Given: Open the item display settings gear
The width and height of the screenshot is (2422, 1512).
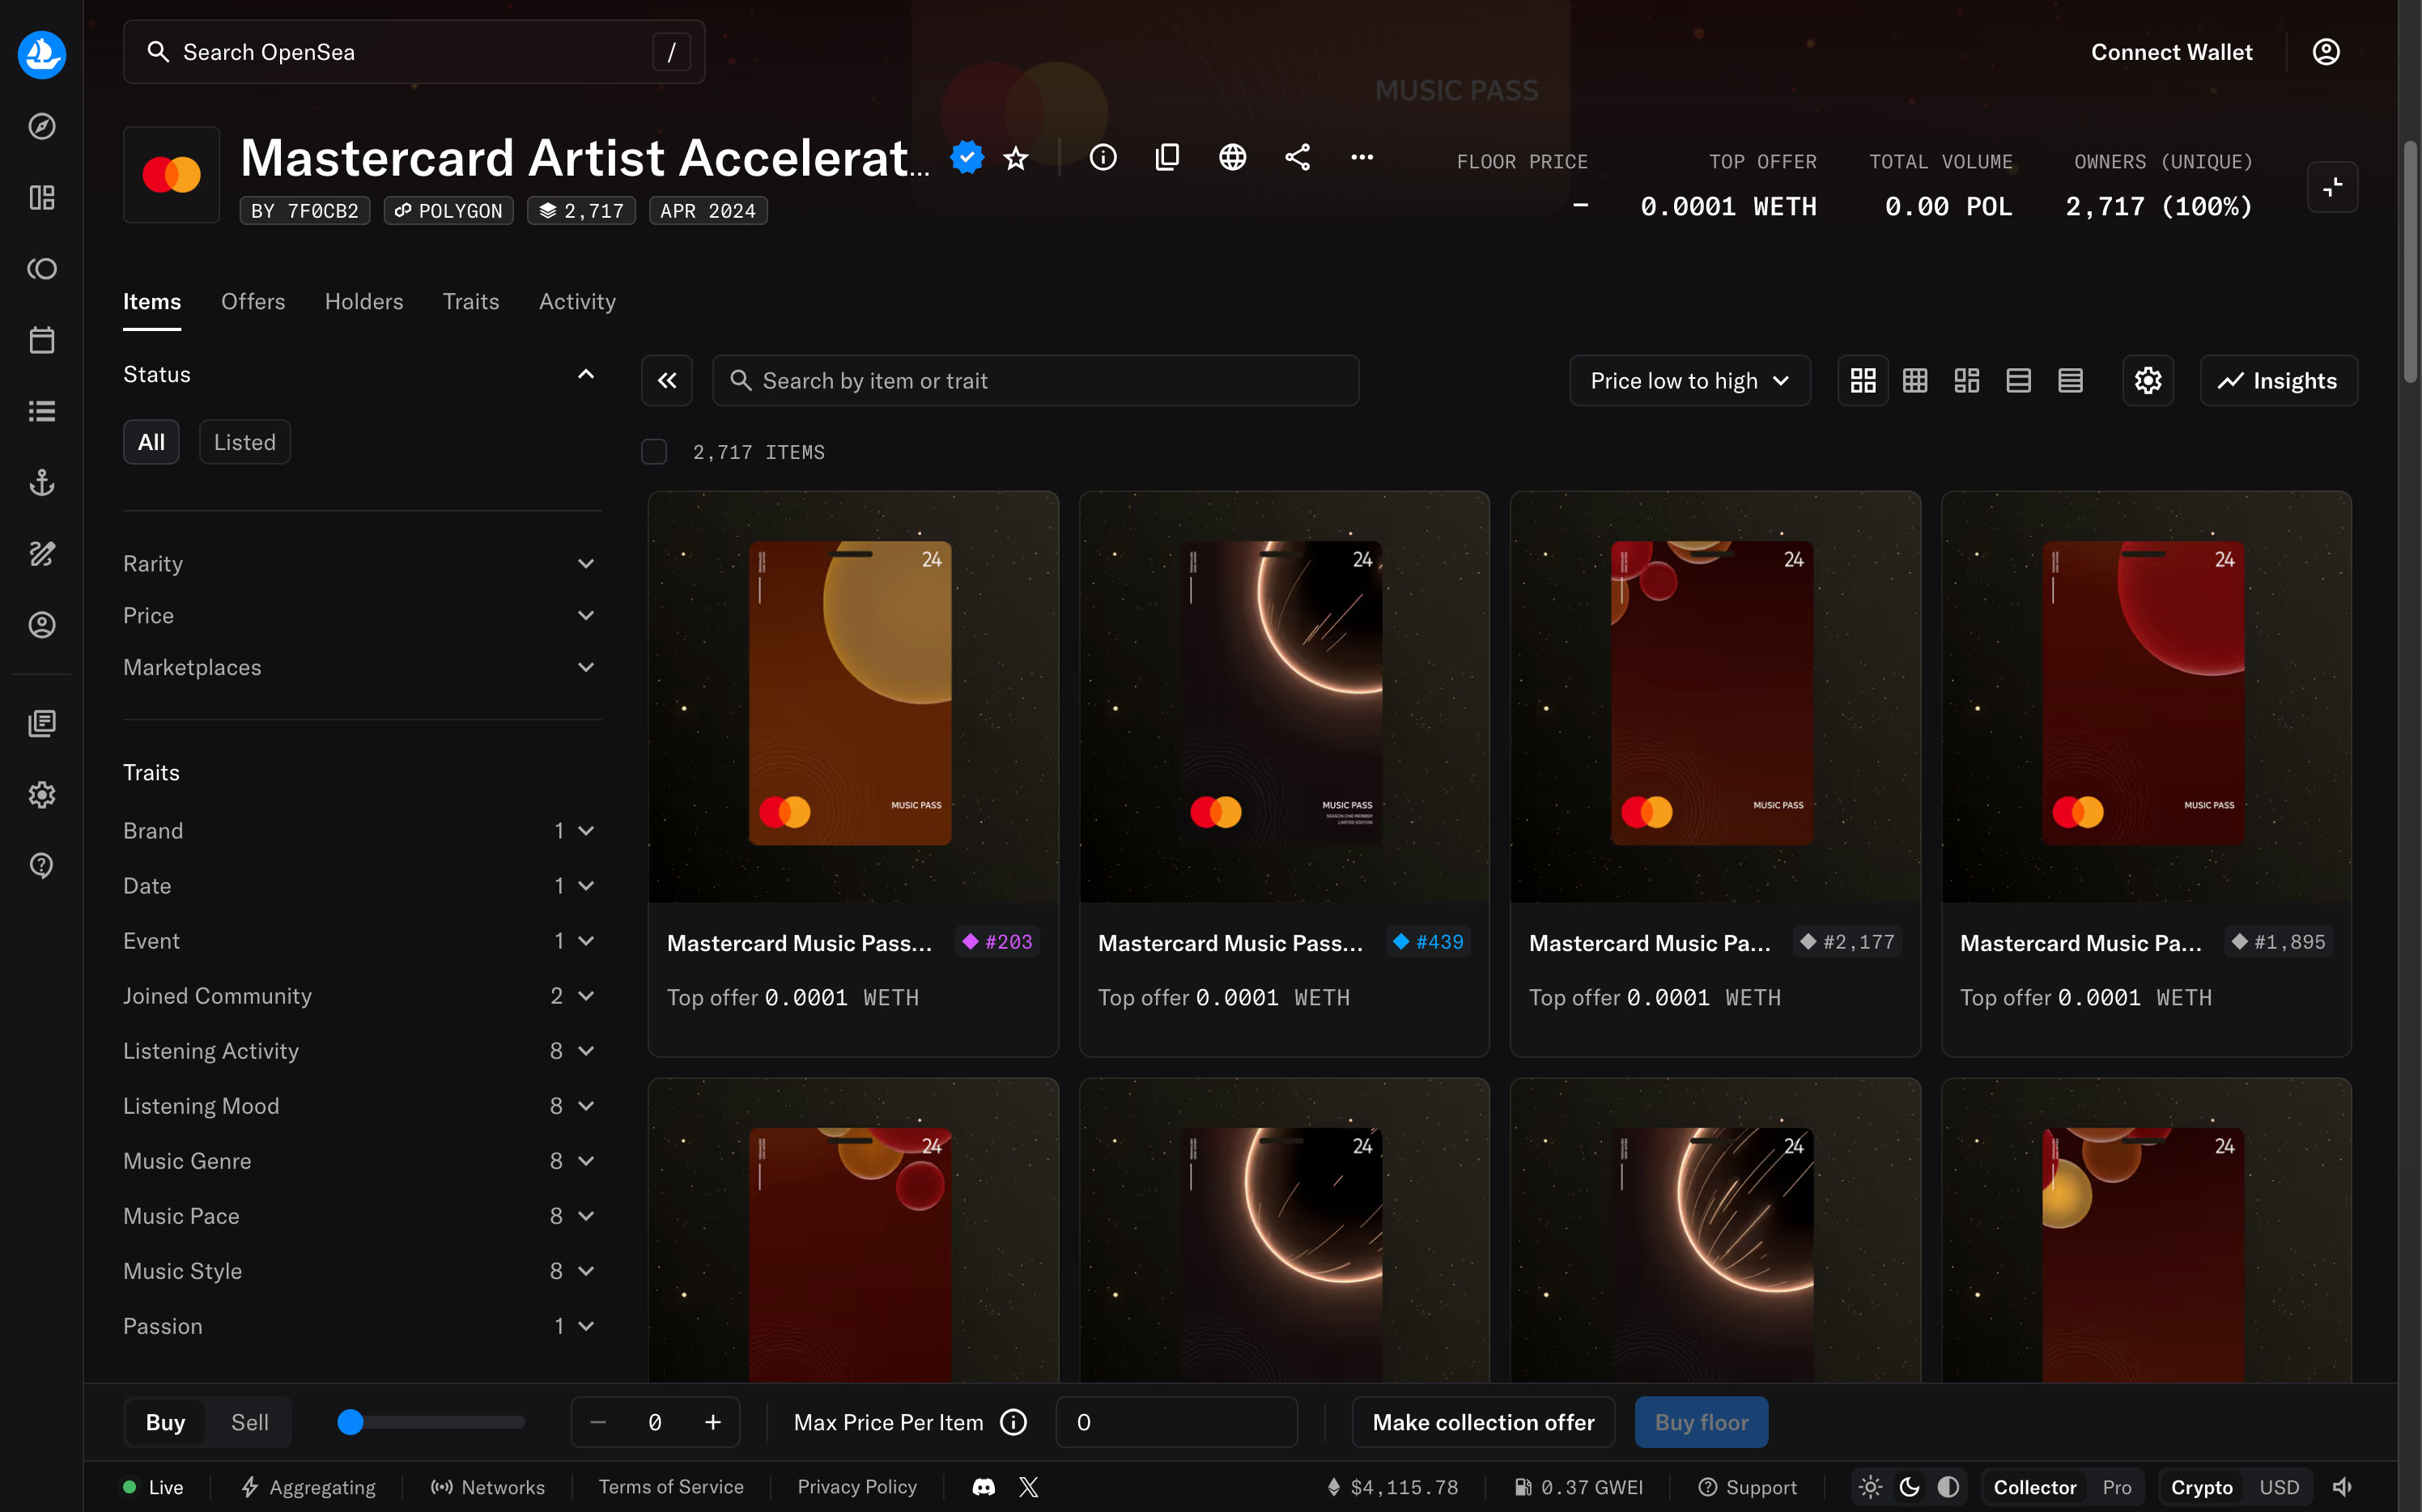Looking at the screenshot, I should [2147, 381].
